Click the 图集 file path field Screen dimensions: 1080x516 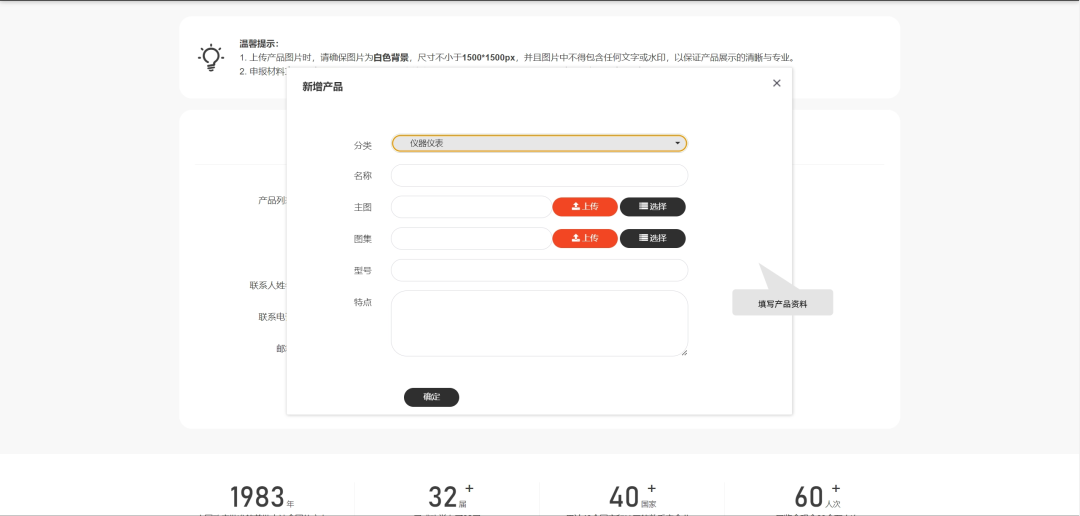(471, 238)
